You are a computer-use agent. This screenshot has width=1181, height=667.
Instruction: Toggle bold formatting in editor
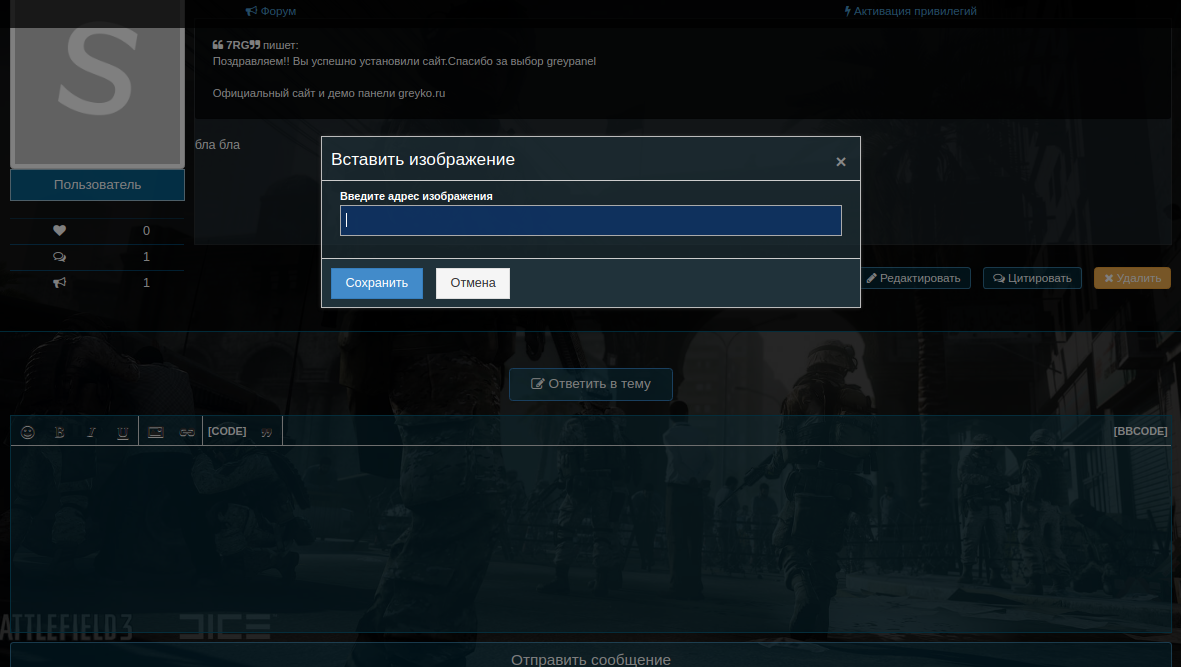coord(60,432)
